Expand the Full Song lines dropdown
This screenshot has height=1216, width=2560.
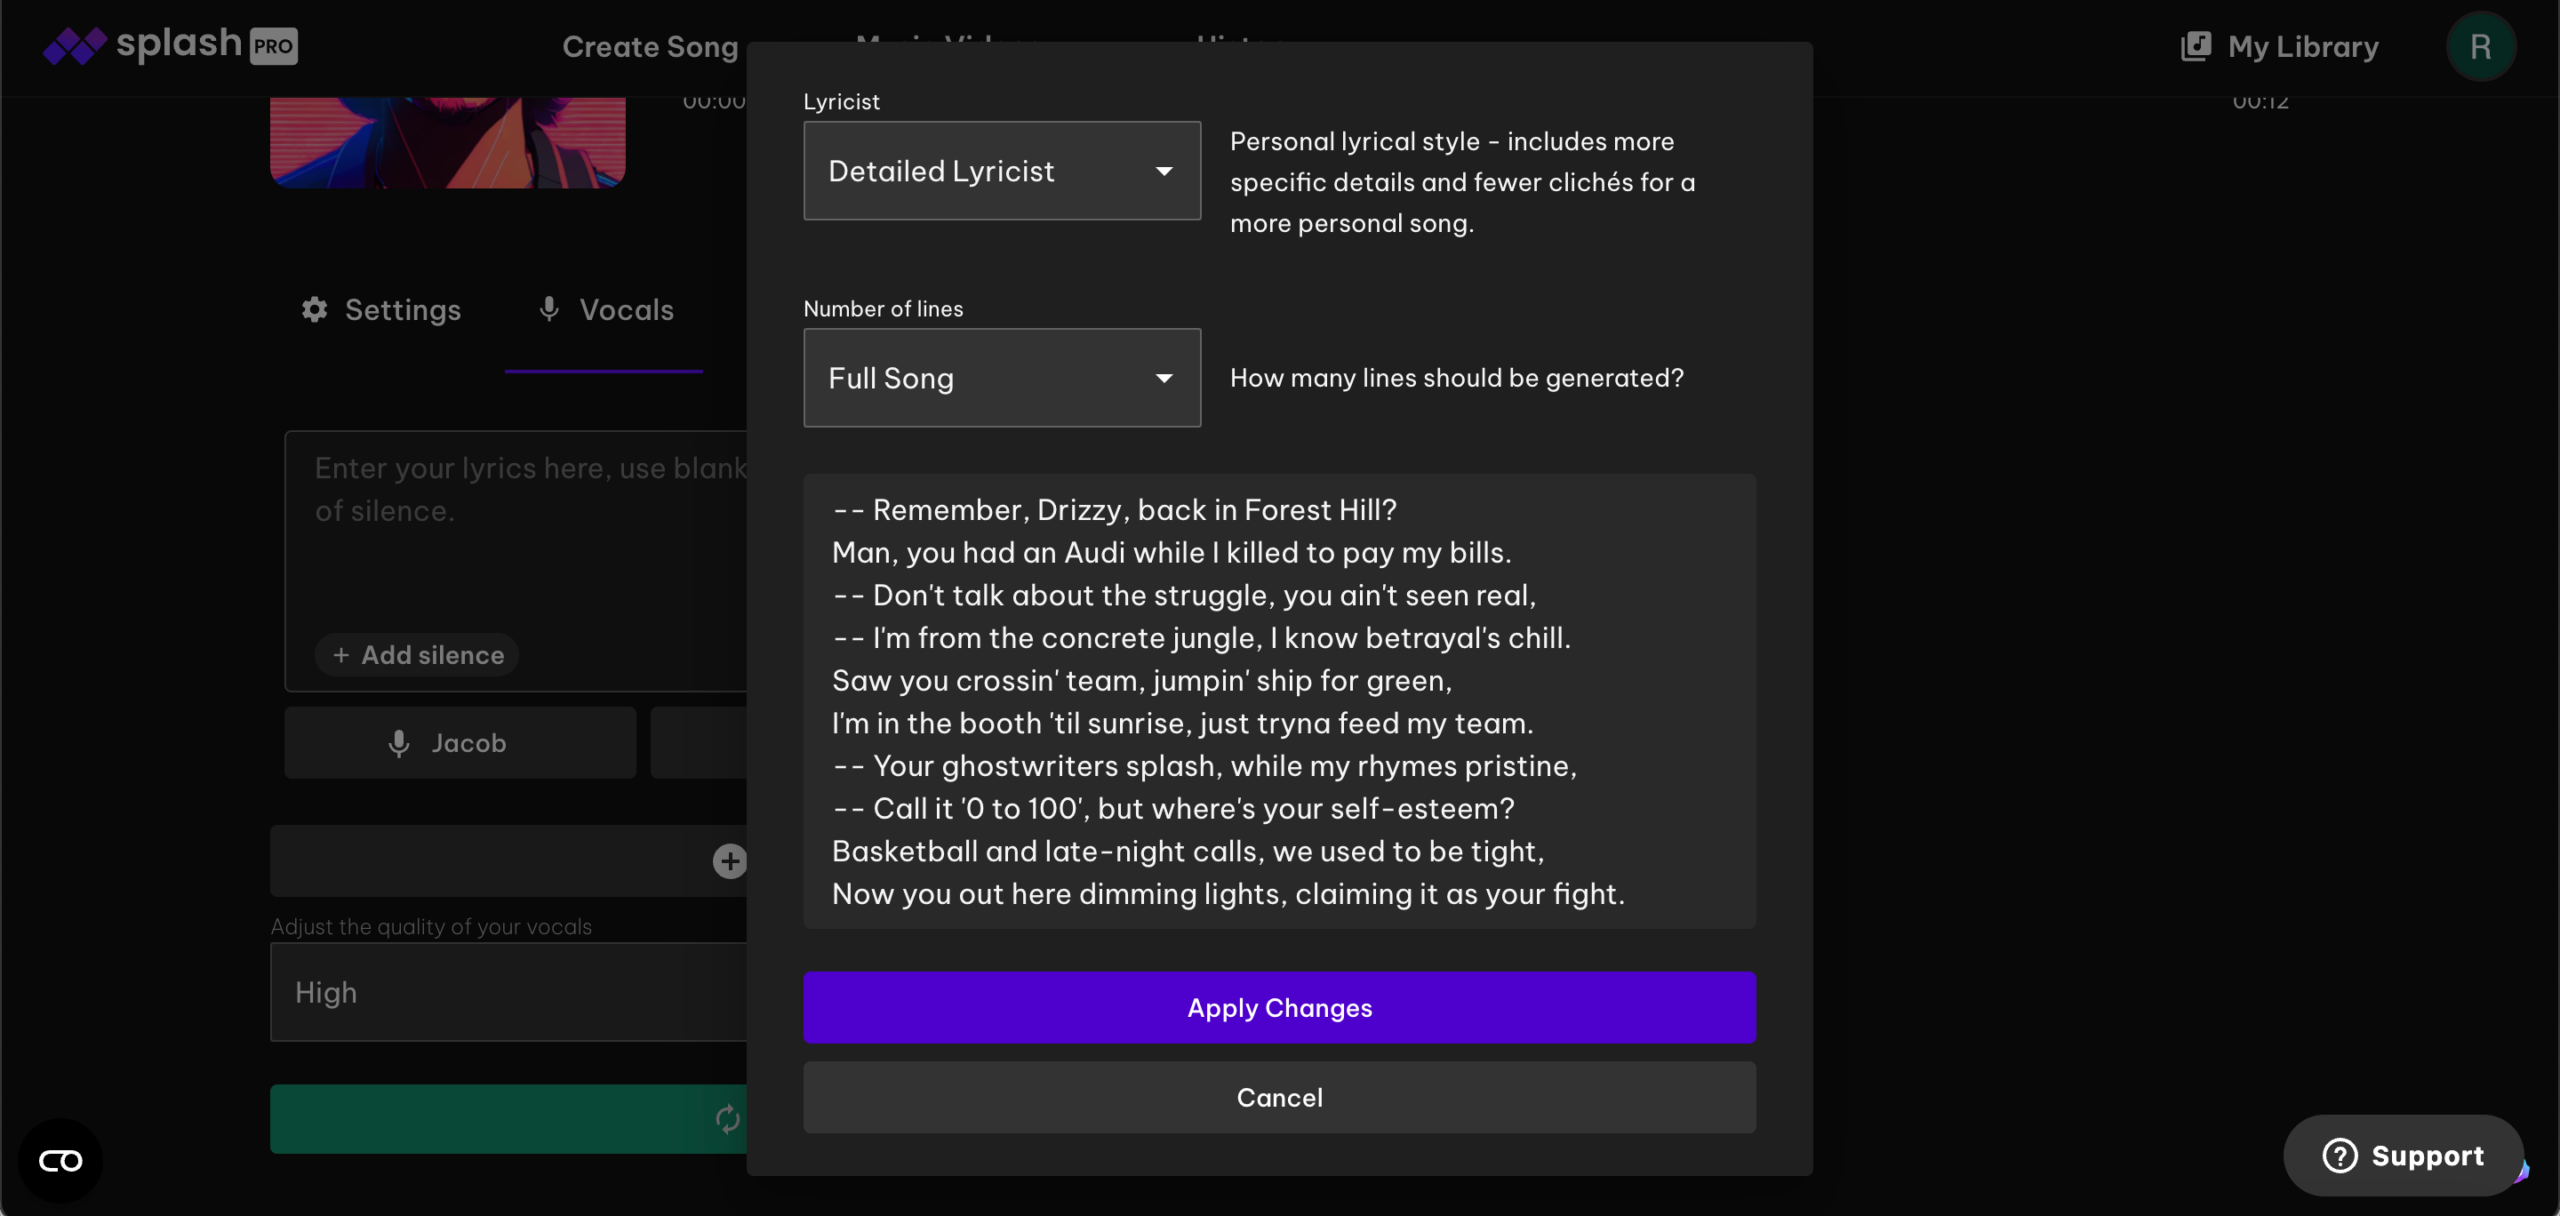(1002, 378)
